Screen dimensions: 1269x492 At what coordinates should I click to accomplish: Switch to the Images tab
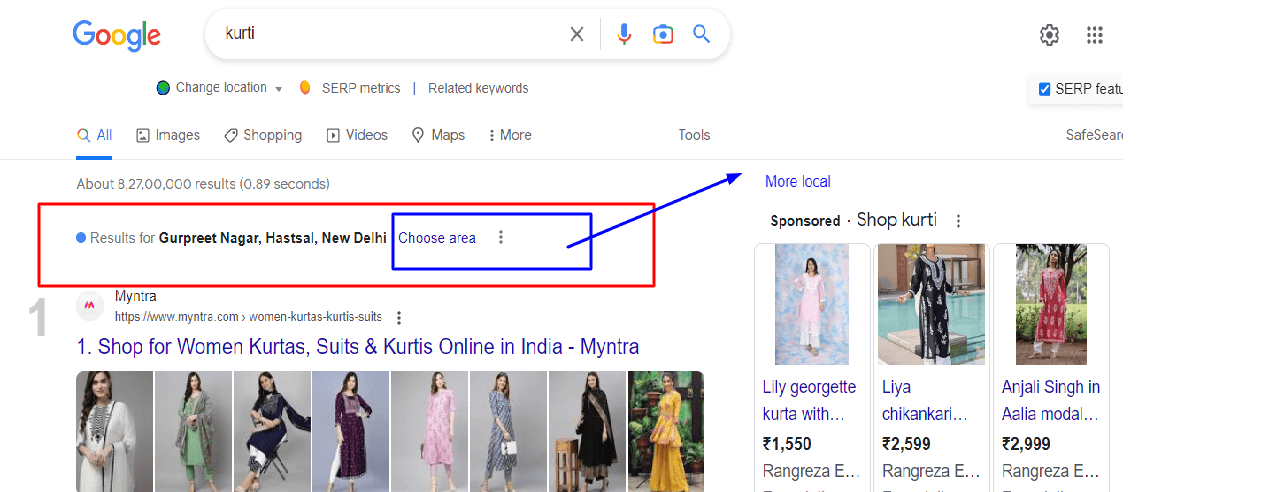coord(168,135)
